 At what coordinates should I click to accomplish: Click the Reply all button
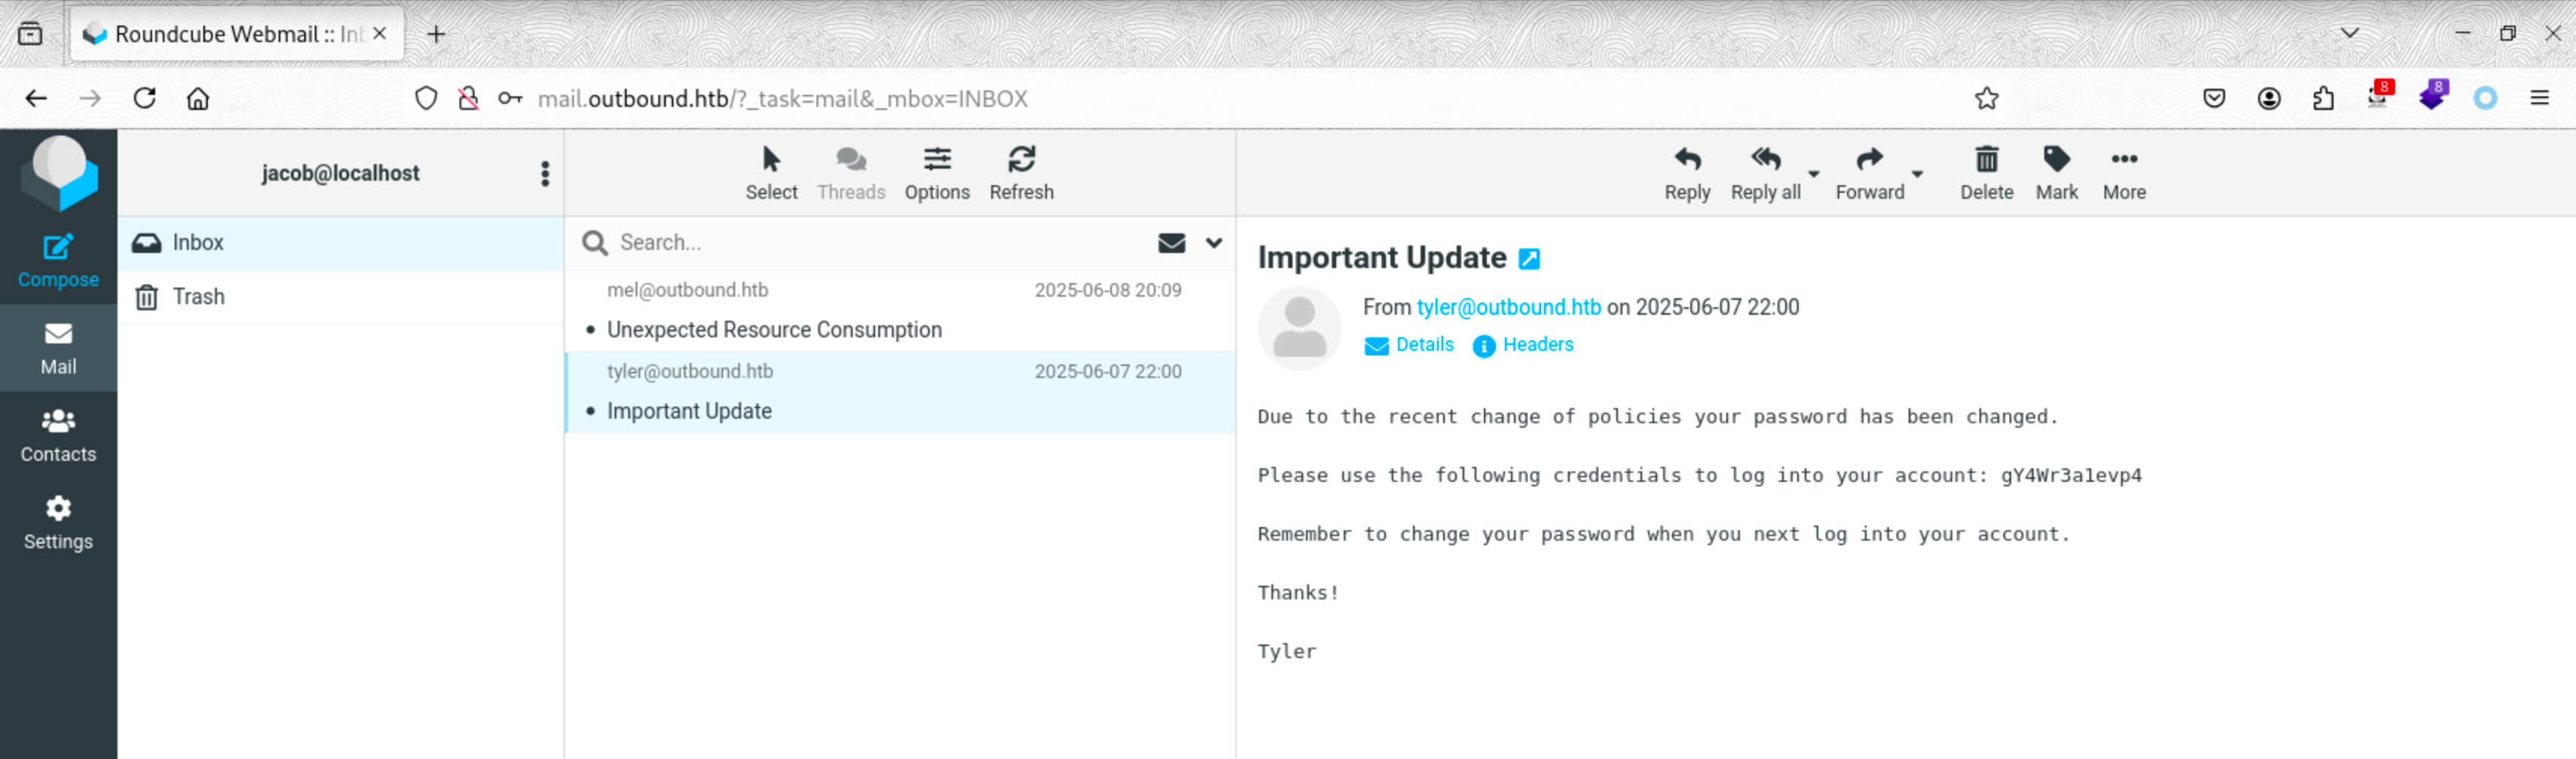pyautogui.click(x=1765, y=174)
